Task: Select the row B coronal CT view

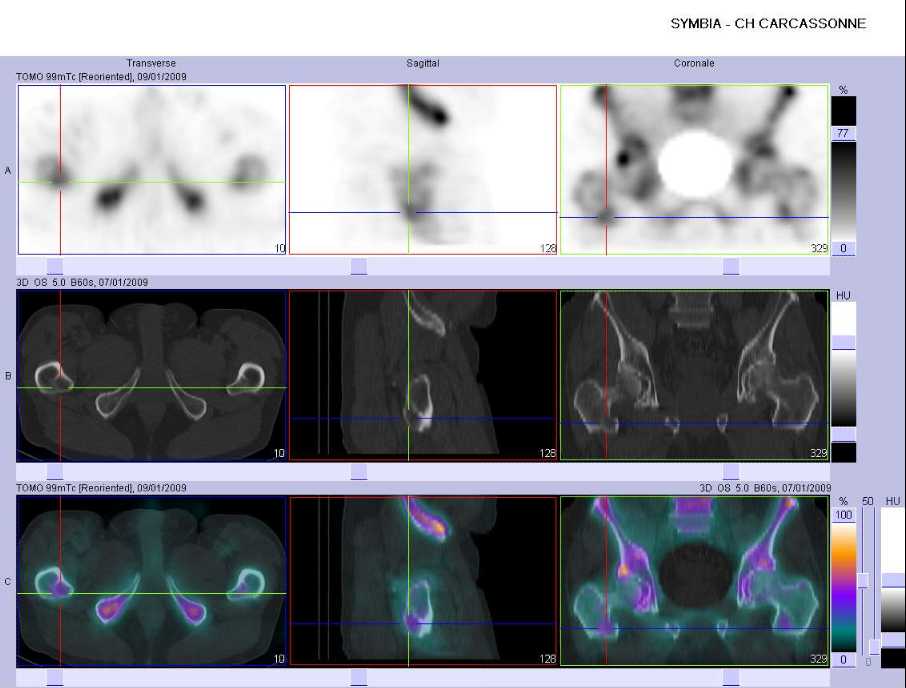Action: pos(695,375)
